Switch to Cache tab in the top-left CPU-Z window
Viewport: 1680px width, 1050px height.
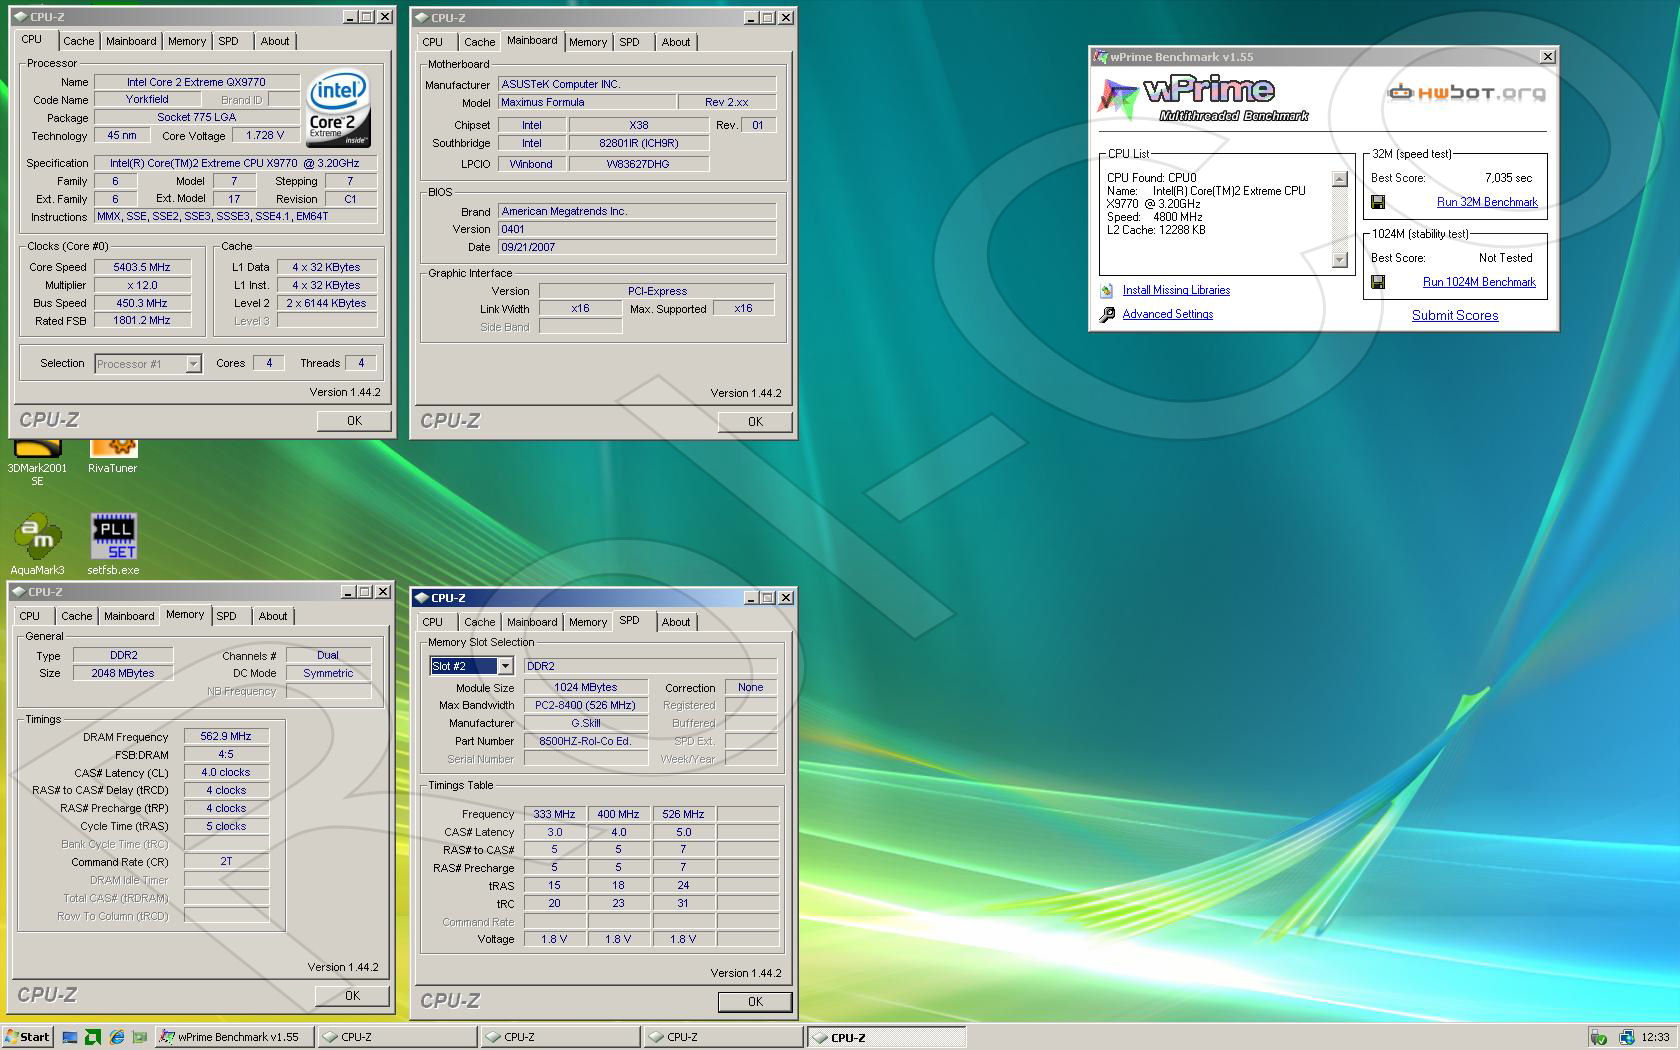point(79,41)
